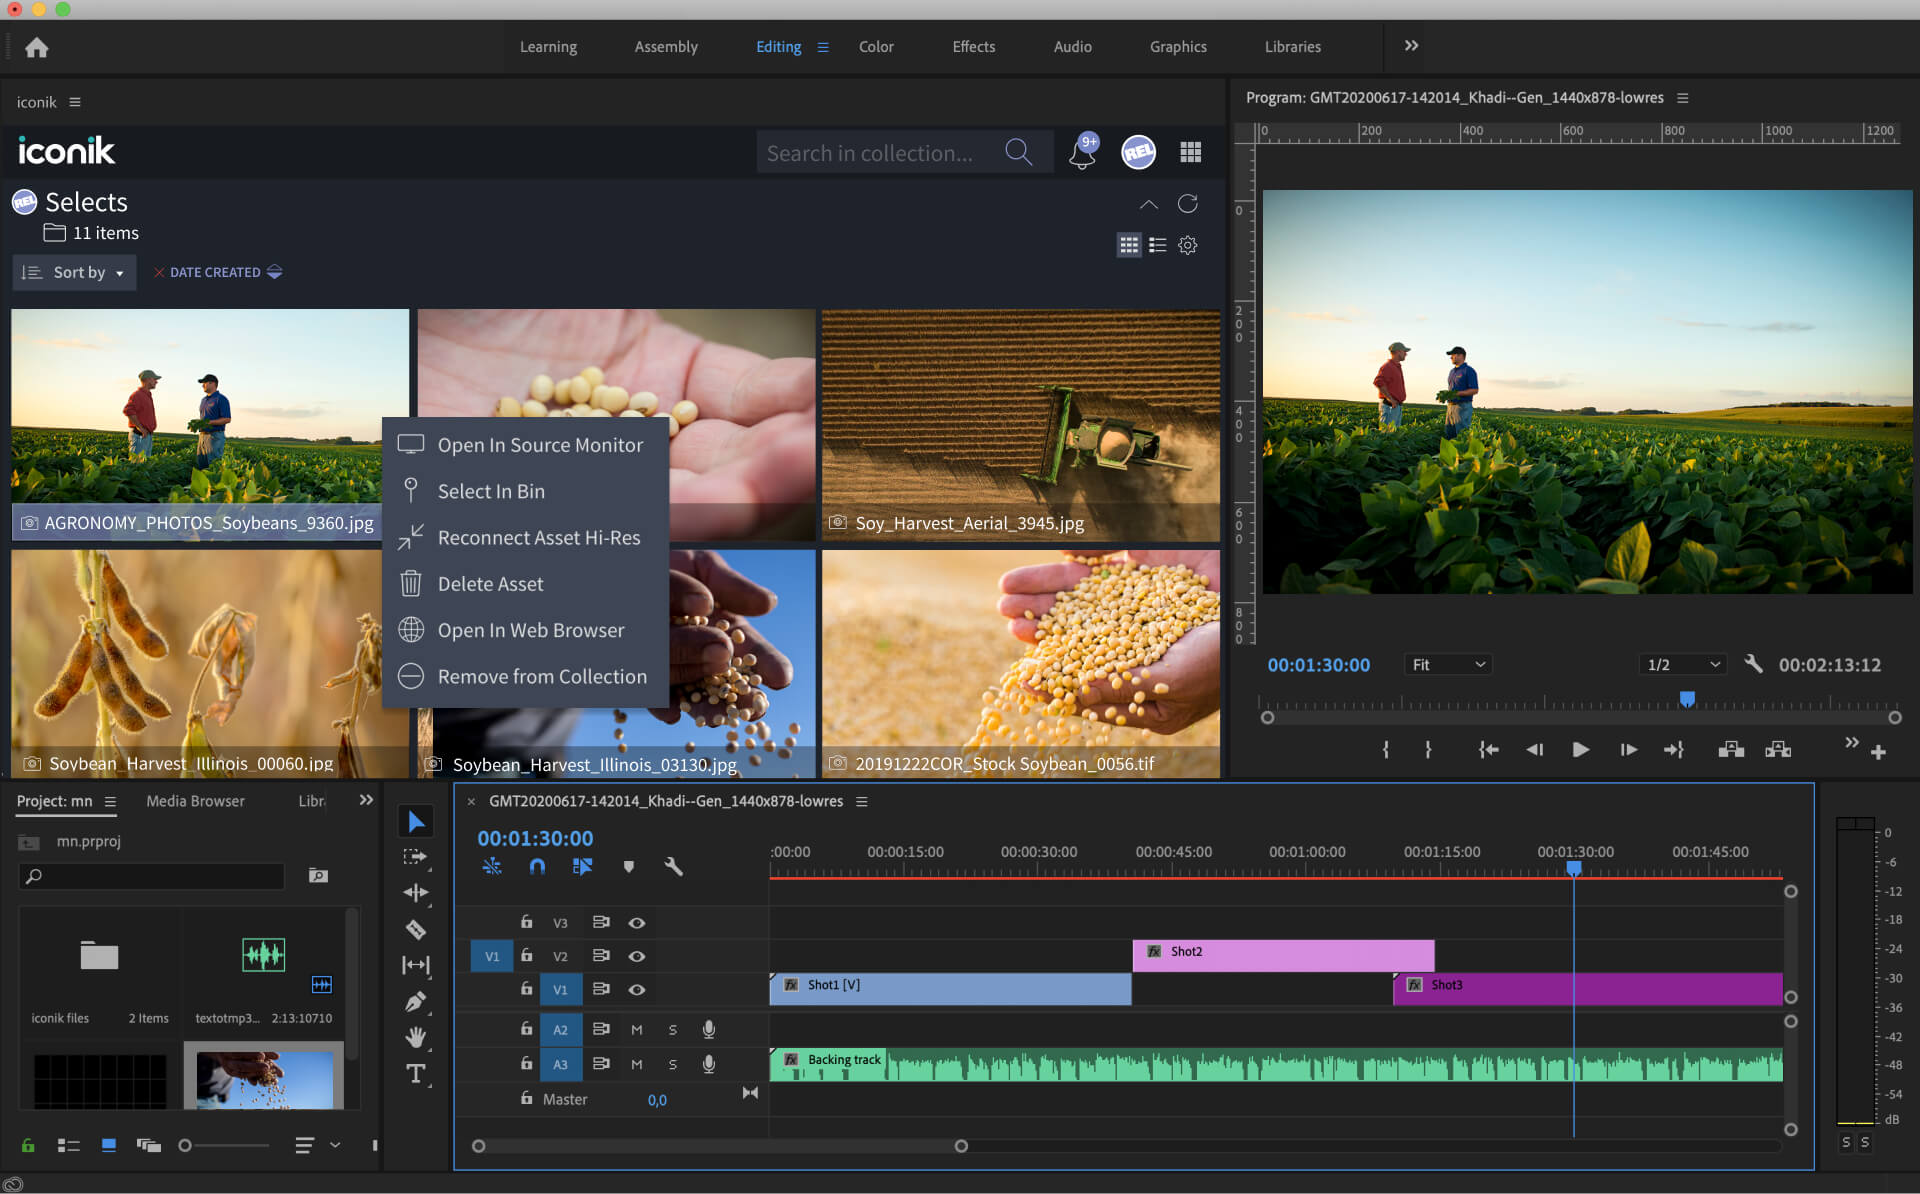Select the Hand tool
This screenshot has width=1920, height=1194.
tap(416, 1037)
